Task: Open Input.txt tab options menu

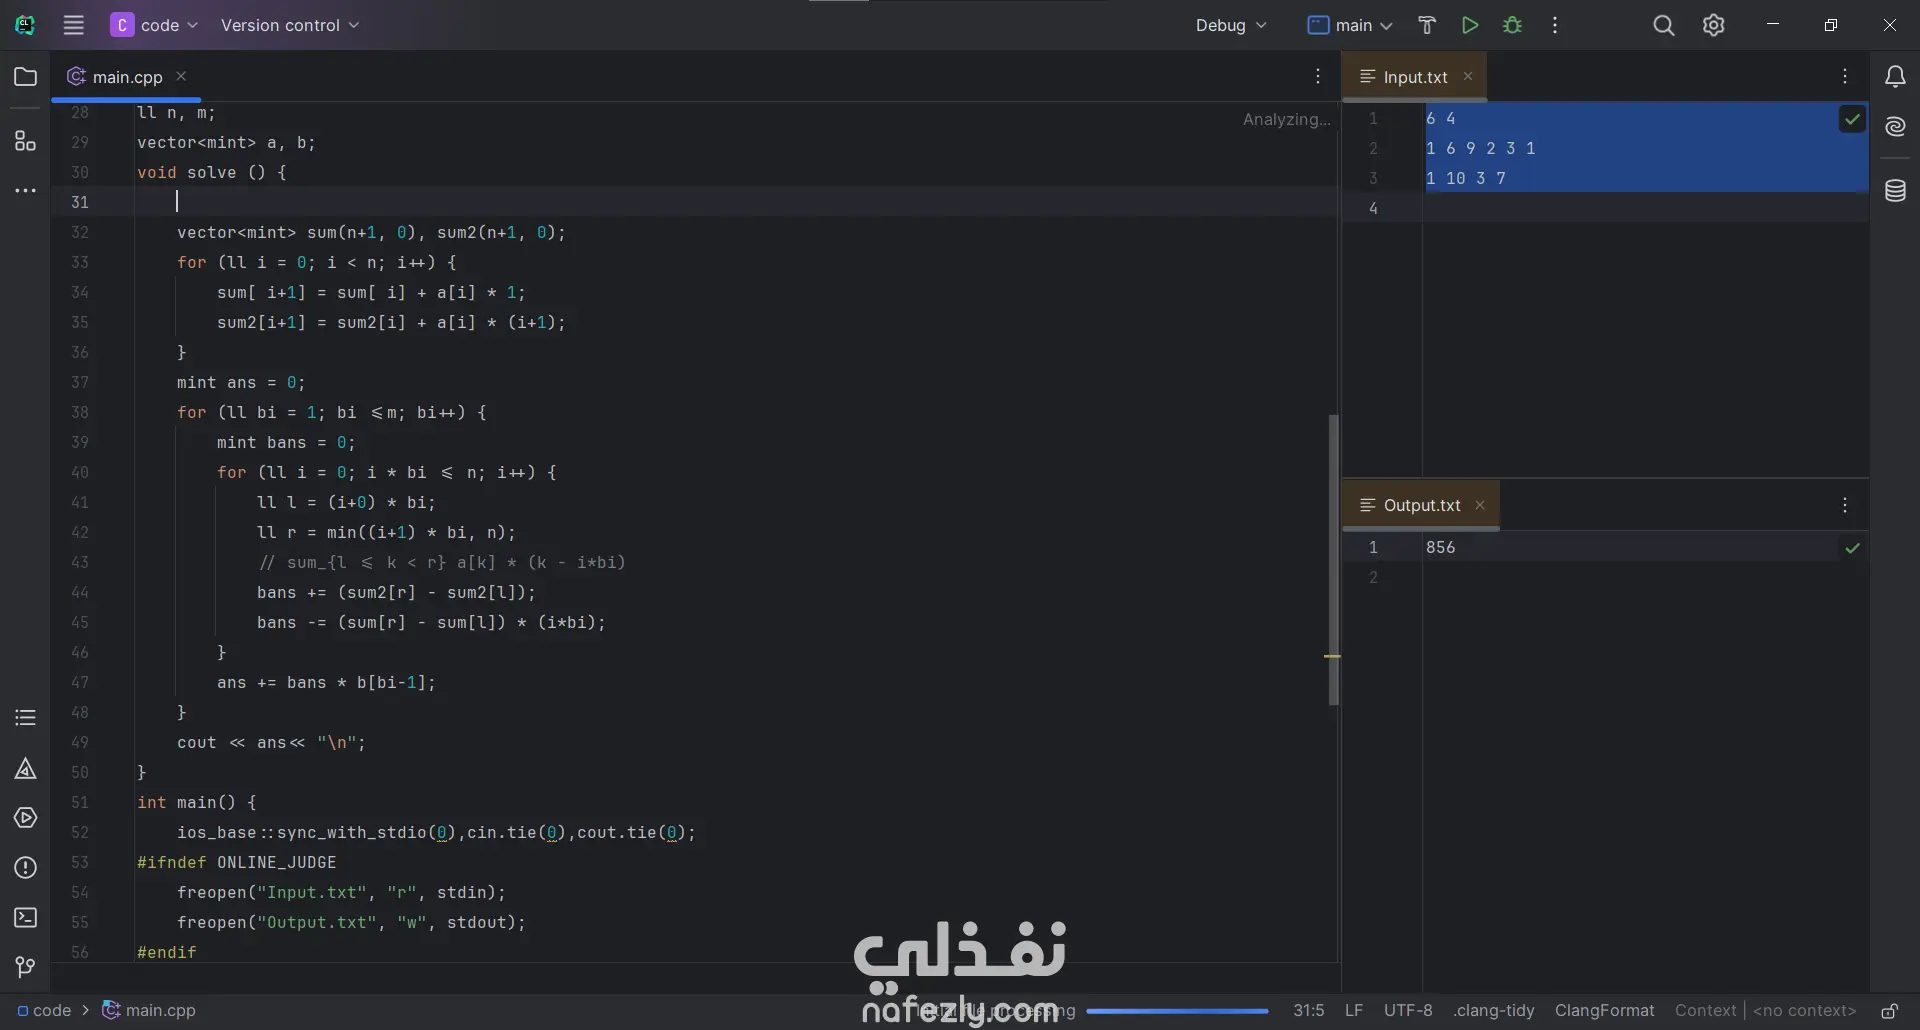Action: [1845, 76]
